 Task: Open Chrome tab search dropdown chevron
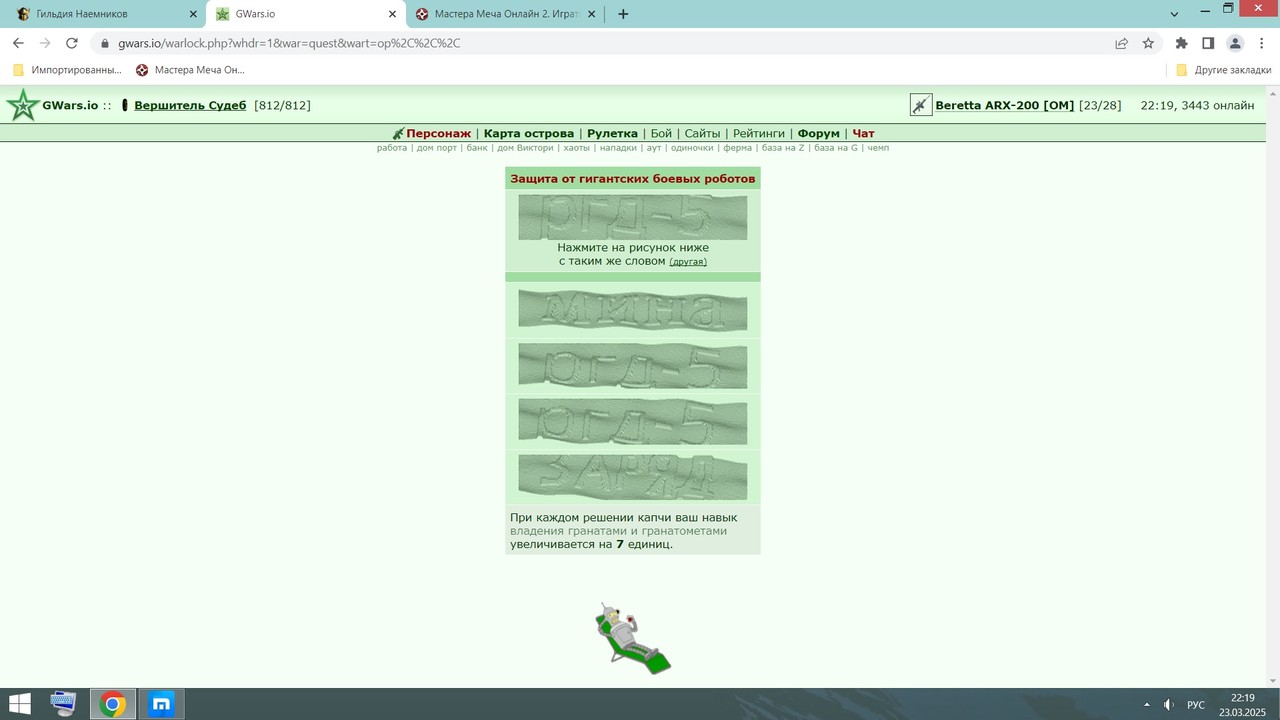[1175, 13]
